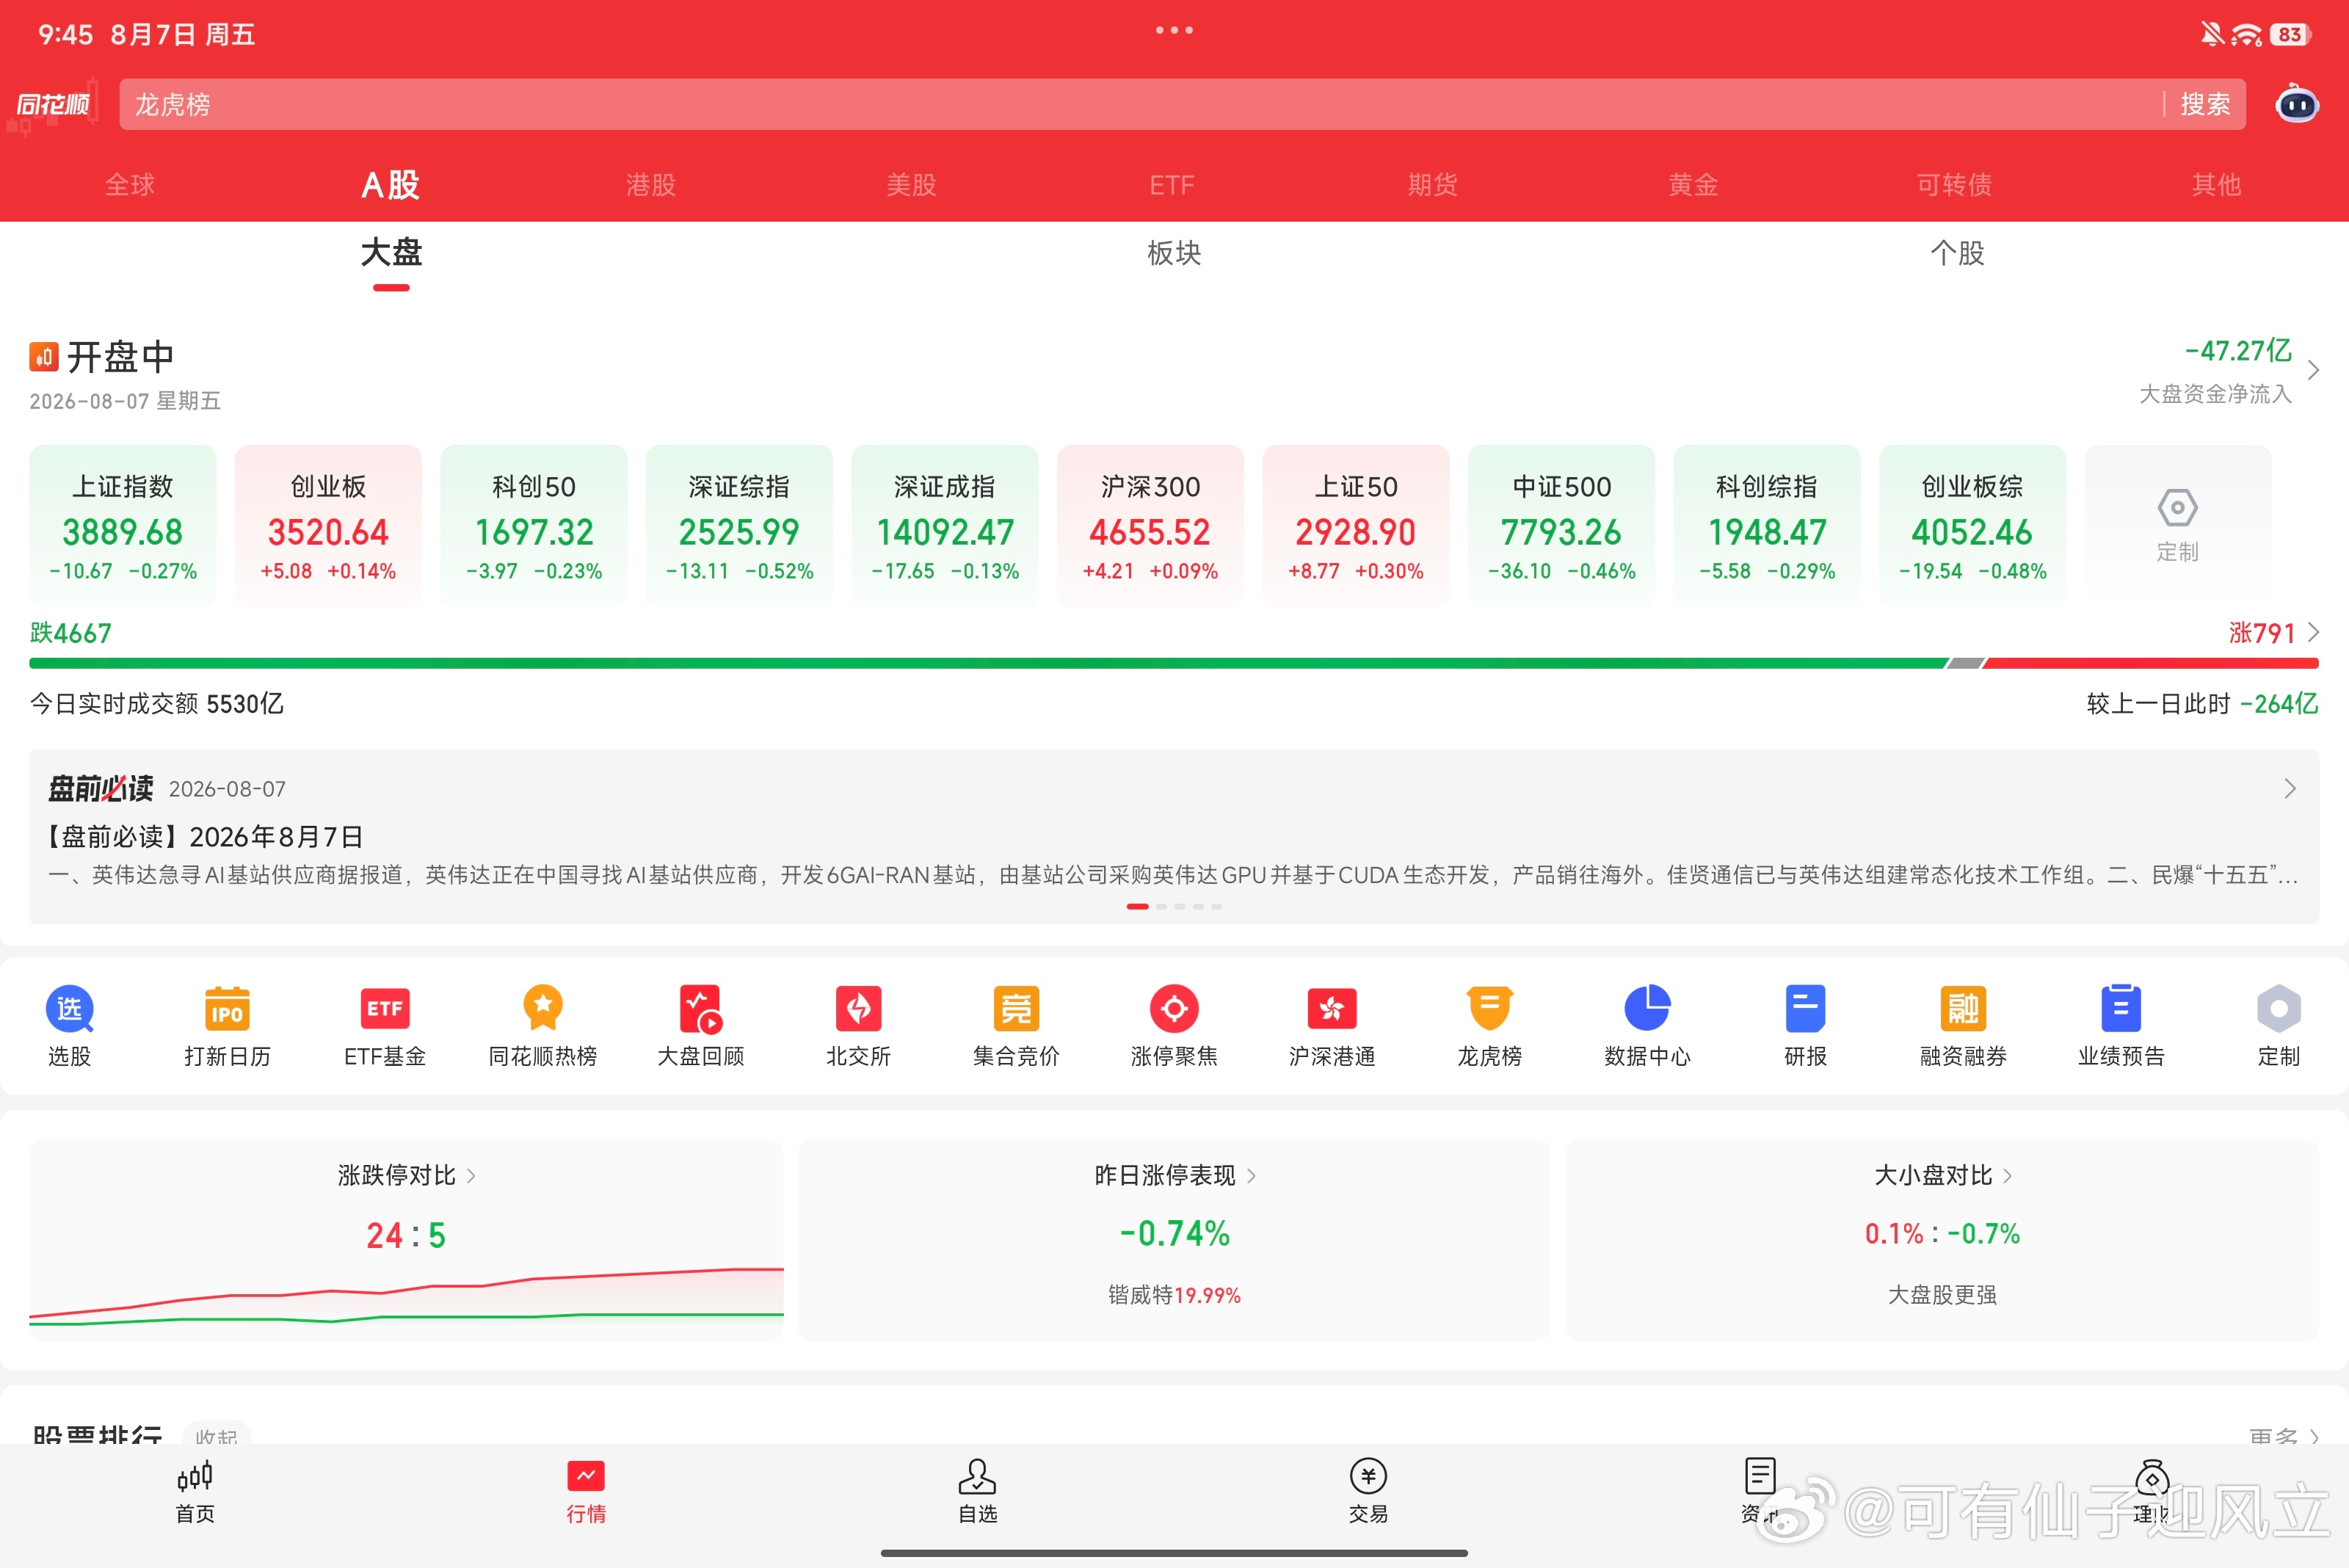Select 行情 in bottom navigation
The width and height of the screenshot is (2349, 1568).
tap(586, 1492)
